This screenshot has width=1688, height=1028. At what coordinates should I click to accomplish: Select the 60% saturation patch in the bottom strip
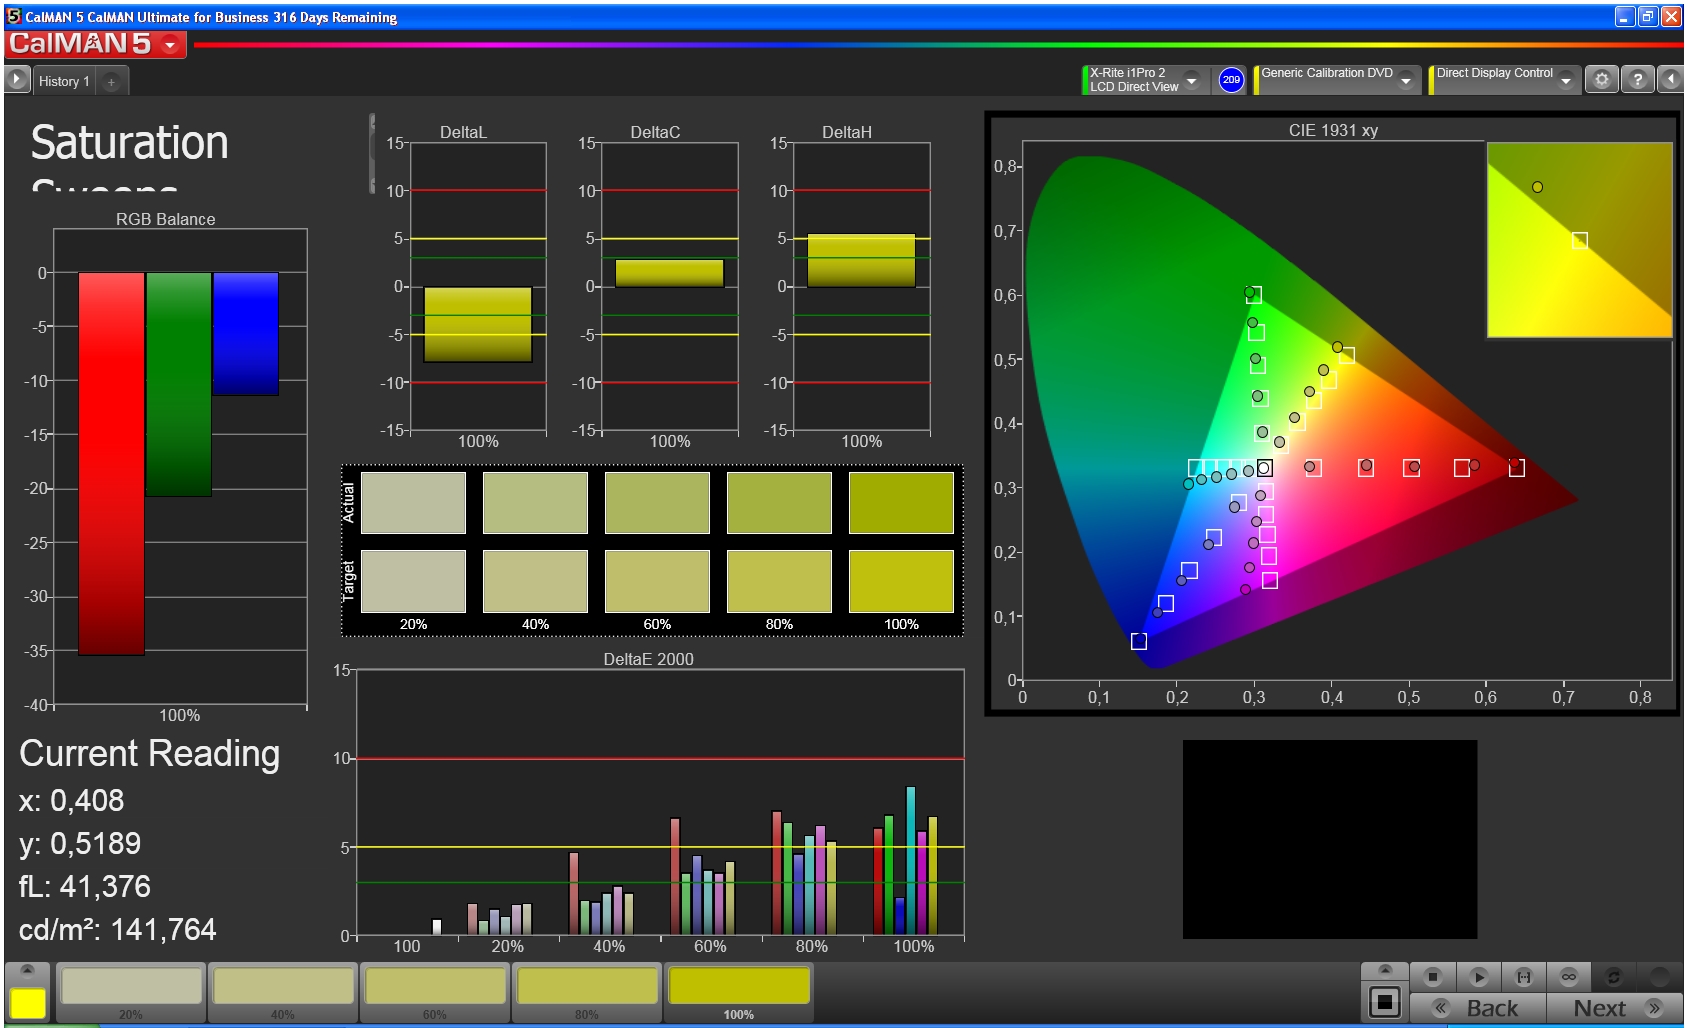coord(435,992)
